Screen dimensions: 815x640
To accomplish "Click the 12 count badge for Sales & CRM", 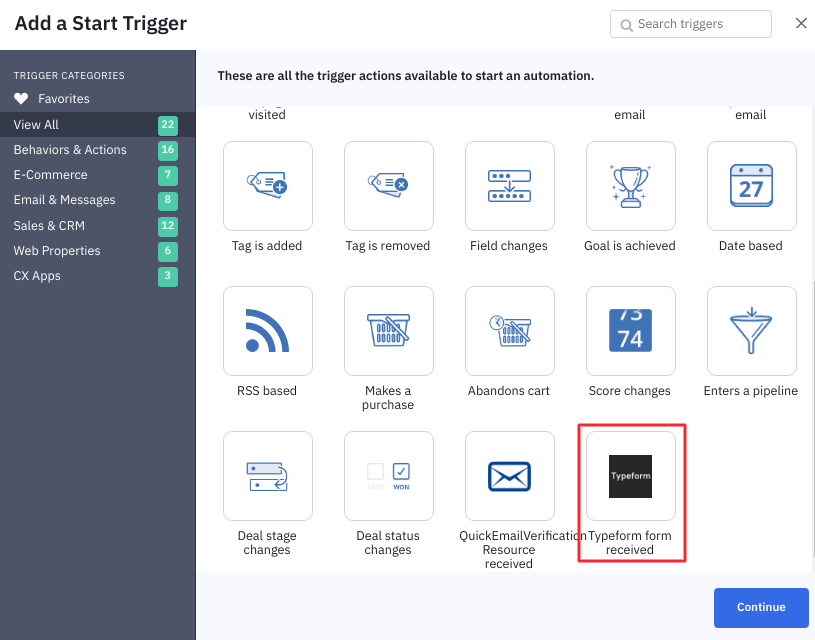I will tap(168, 226).
